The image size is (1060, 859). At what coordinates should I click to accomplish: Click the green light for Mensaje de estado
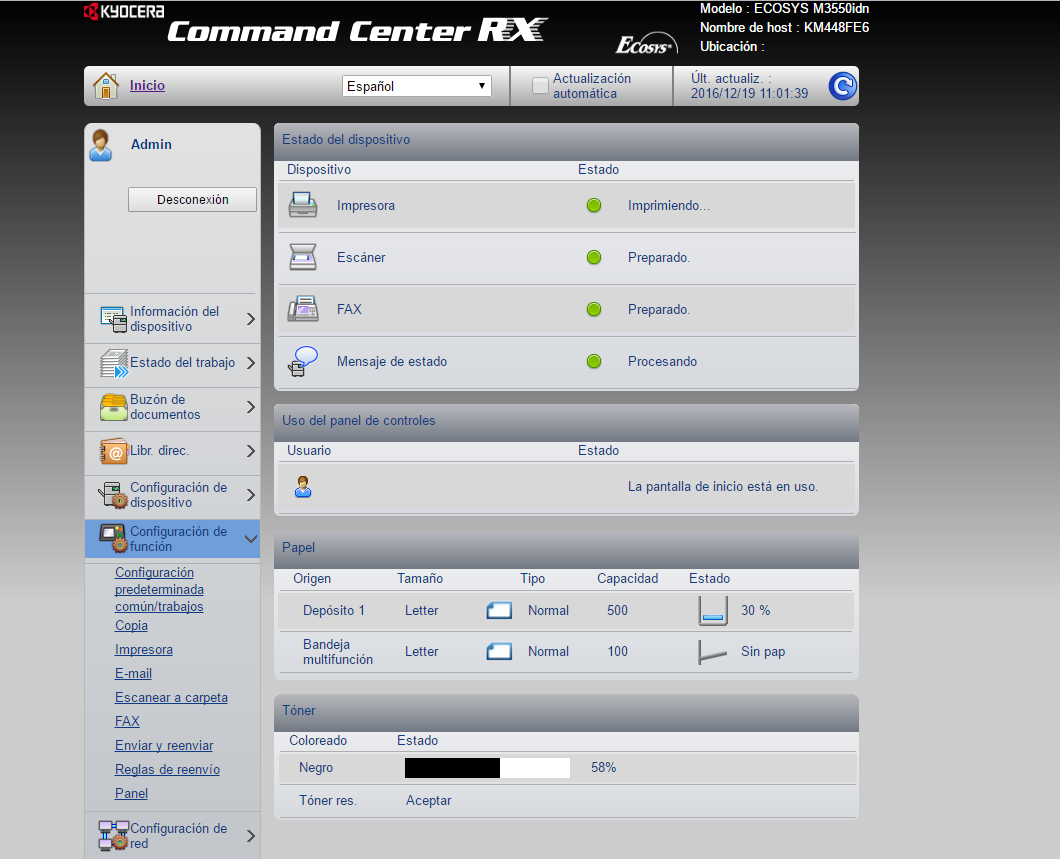pyautogui.click(x=594, y=362)
